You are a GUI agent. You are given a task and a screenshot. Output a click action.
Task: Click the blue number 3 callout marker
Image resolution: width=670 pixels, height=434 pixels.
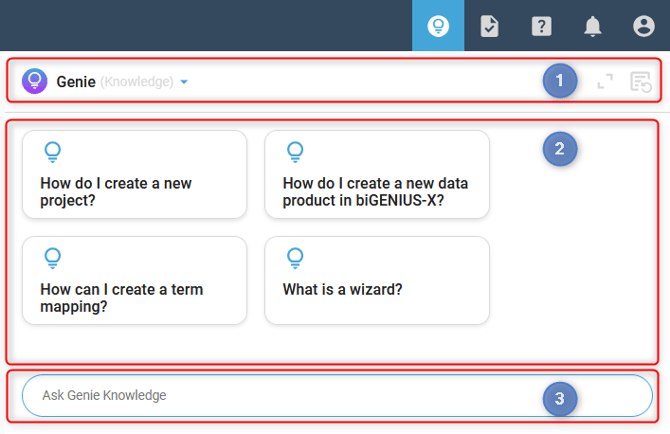560,399
